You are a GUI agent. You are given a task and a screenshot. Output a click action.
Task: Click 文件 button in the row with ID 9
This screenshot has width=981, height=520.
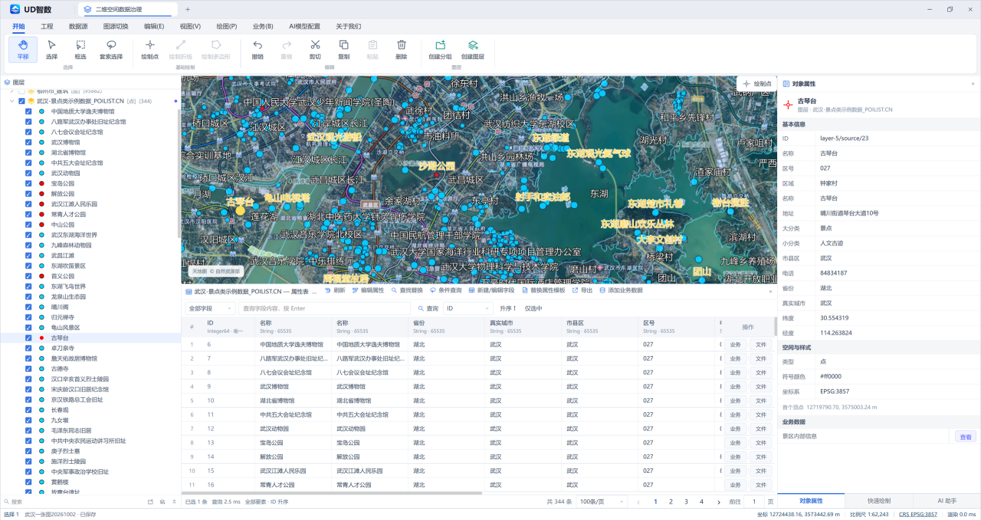[x=761, y=387]
